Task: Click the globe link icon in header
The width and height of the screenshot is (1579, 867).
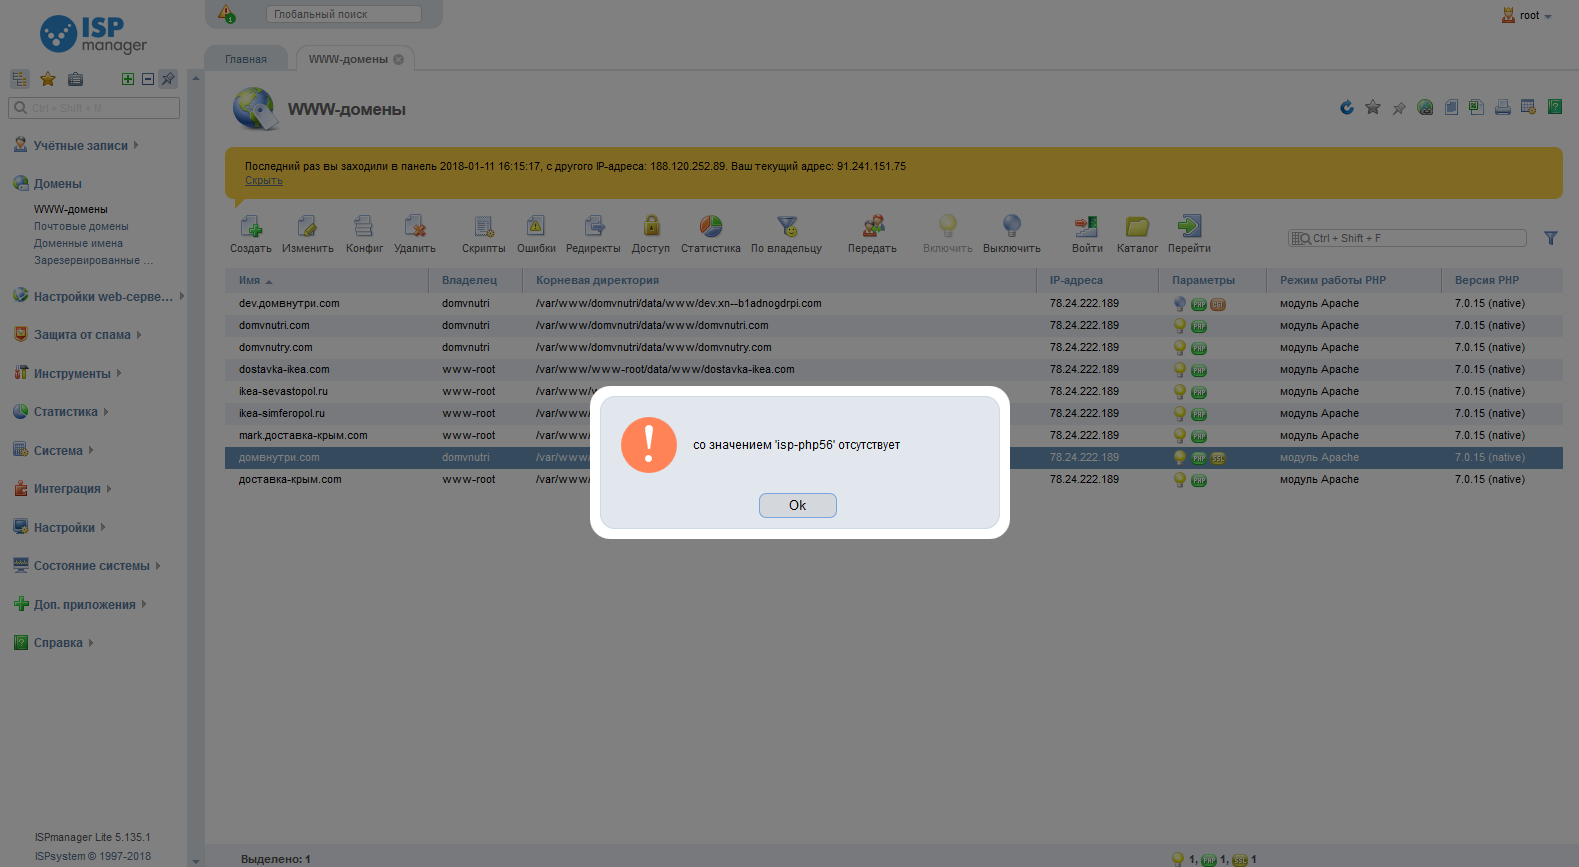Action: [1425, 107]
